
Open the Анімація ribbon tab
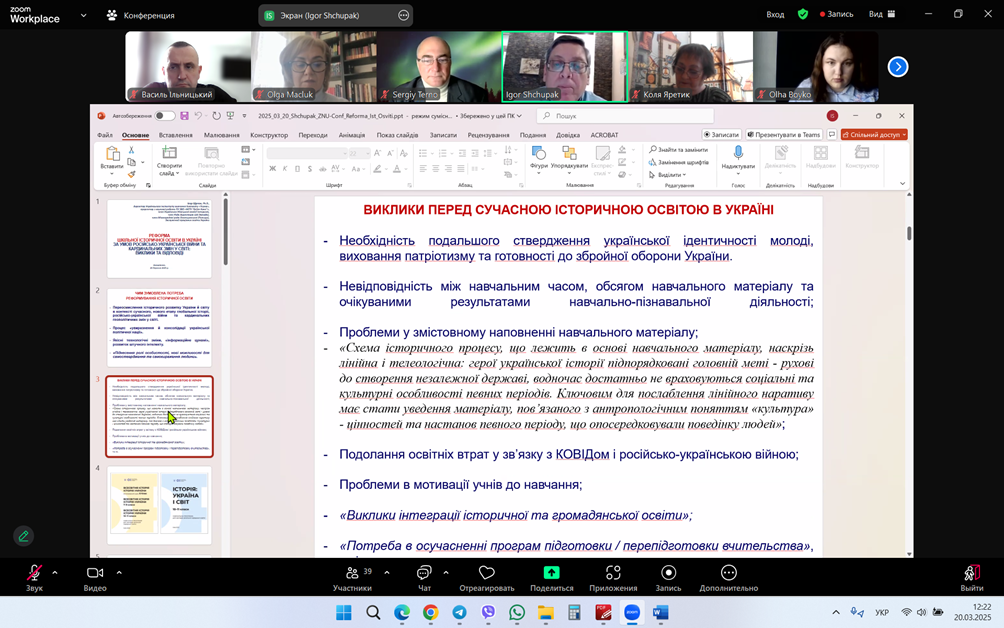pyautogui.click(x=351, y=135)
